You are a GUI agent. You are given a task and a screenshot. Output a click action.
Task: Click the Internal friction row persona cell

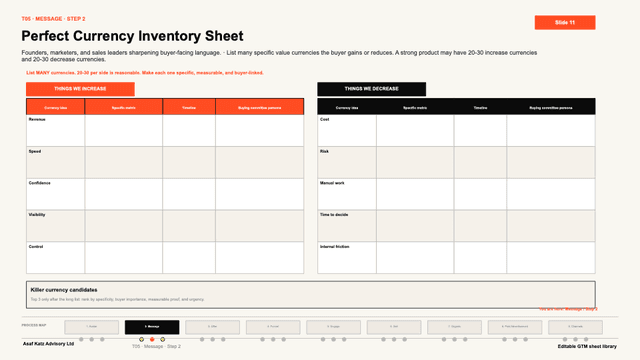coord(551,258)
